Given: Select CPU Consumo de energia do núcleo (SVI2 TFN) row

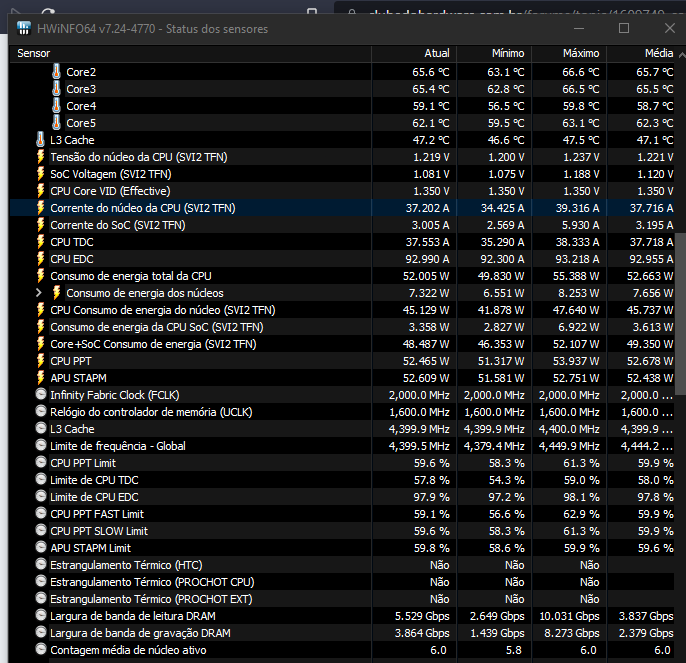Looking at the screenshot, I should (343, 310).
